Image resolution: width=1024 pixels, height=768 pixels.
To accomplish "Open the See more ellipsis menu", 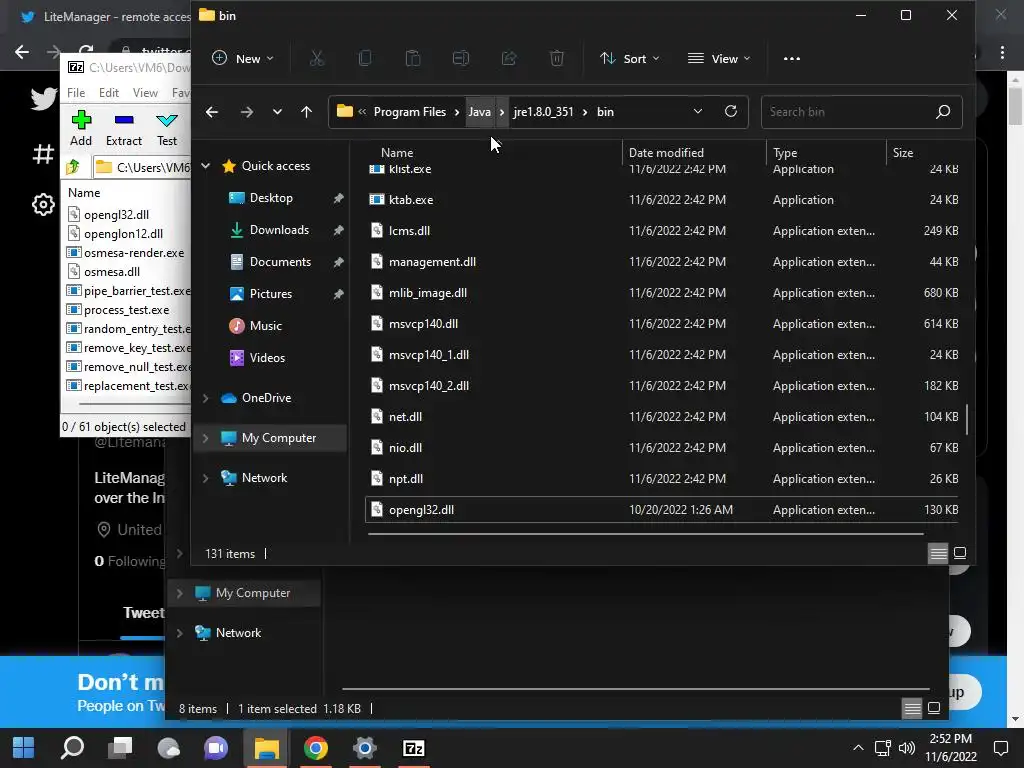I will pos(792,59).
